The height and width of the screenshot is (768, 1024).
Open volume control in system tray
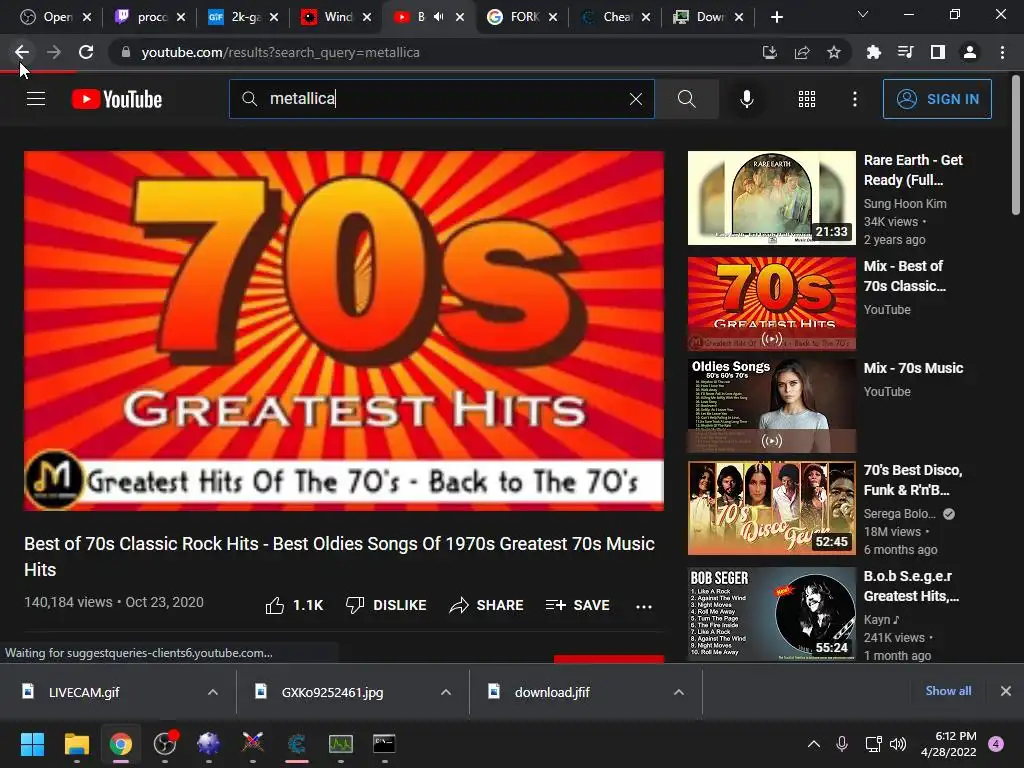tap(898, 744)
